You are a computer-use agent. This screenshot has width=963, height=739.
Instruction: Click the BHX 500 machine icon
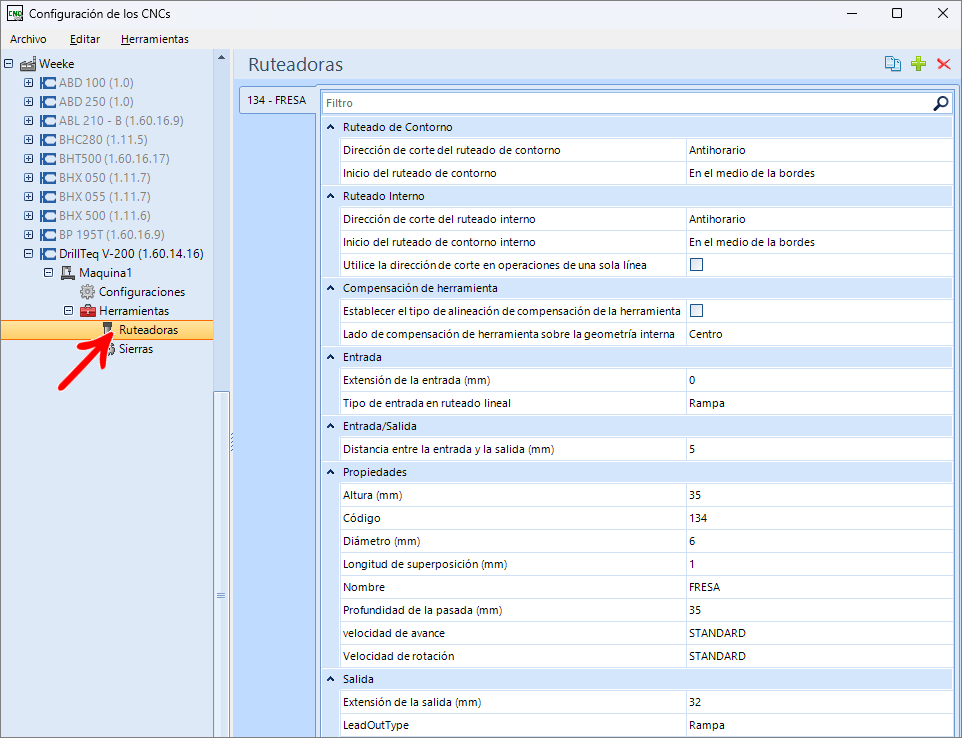tap(48, 216)
